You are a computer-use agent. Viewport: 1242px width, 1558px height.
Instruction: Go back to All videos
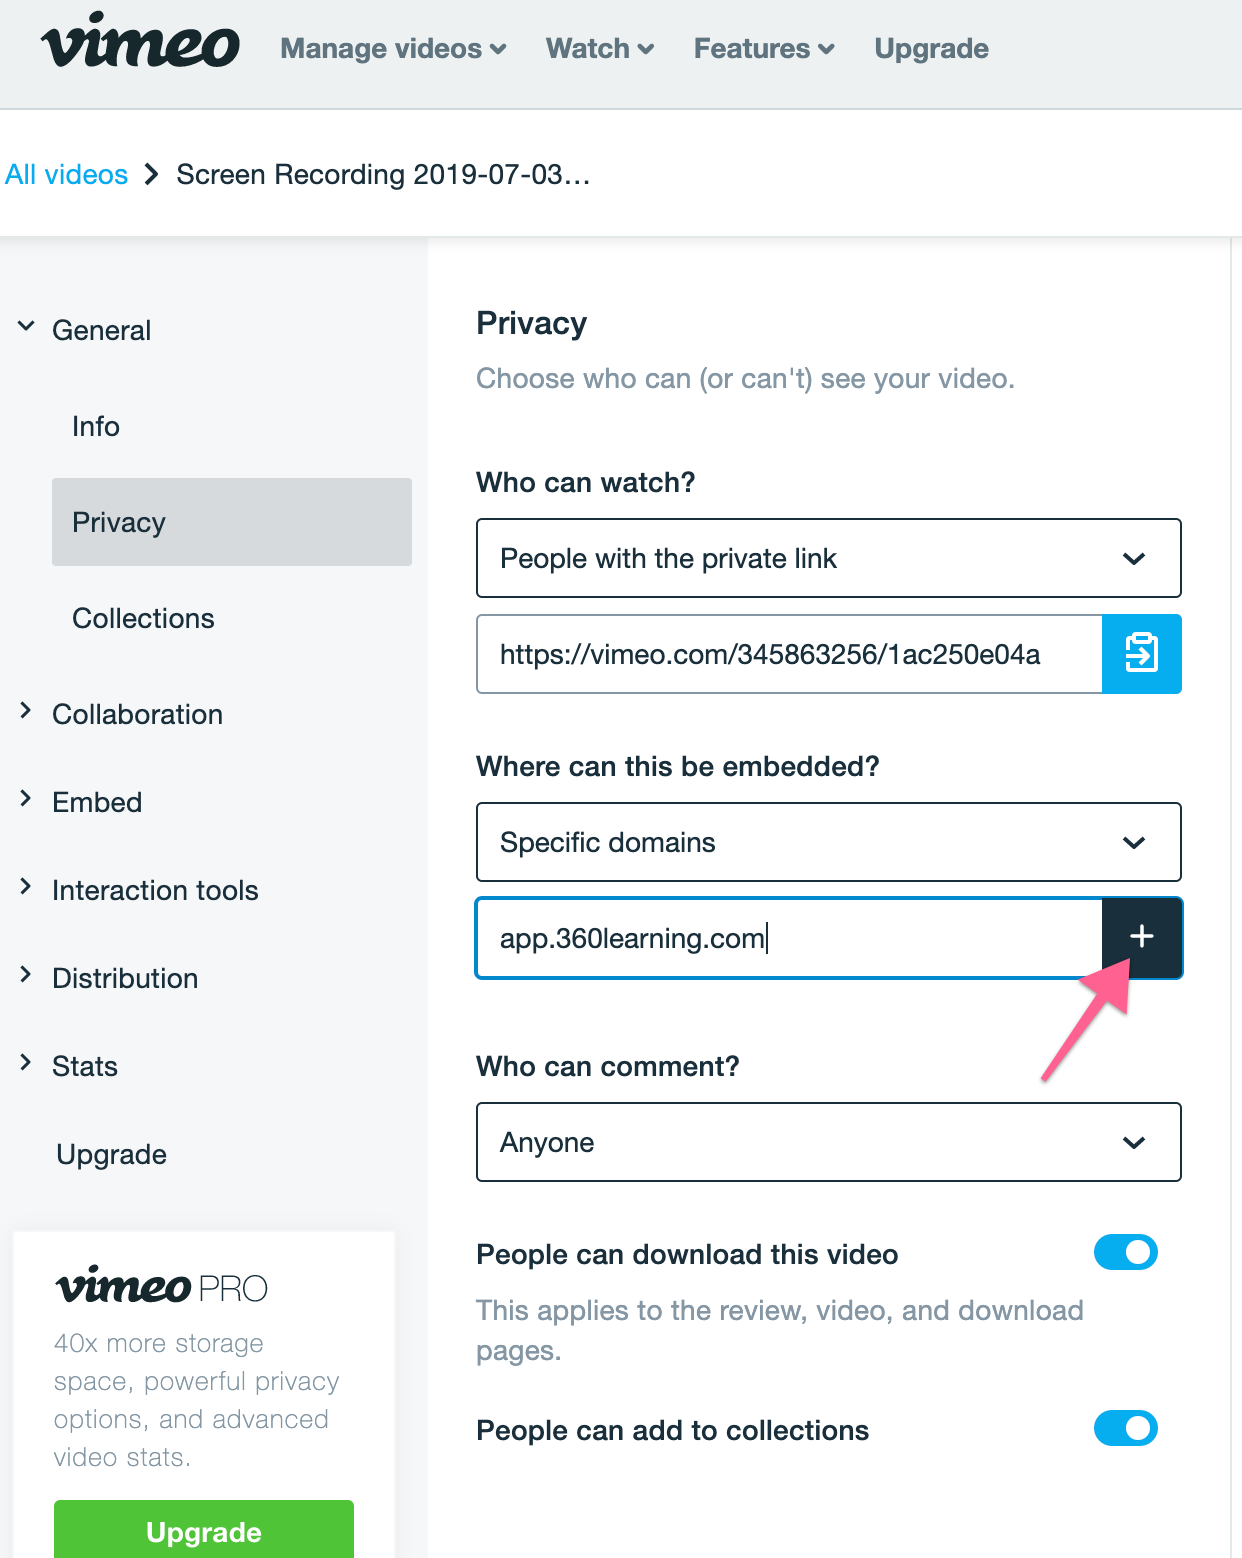67,174
